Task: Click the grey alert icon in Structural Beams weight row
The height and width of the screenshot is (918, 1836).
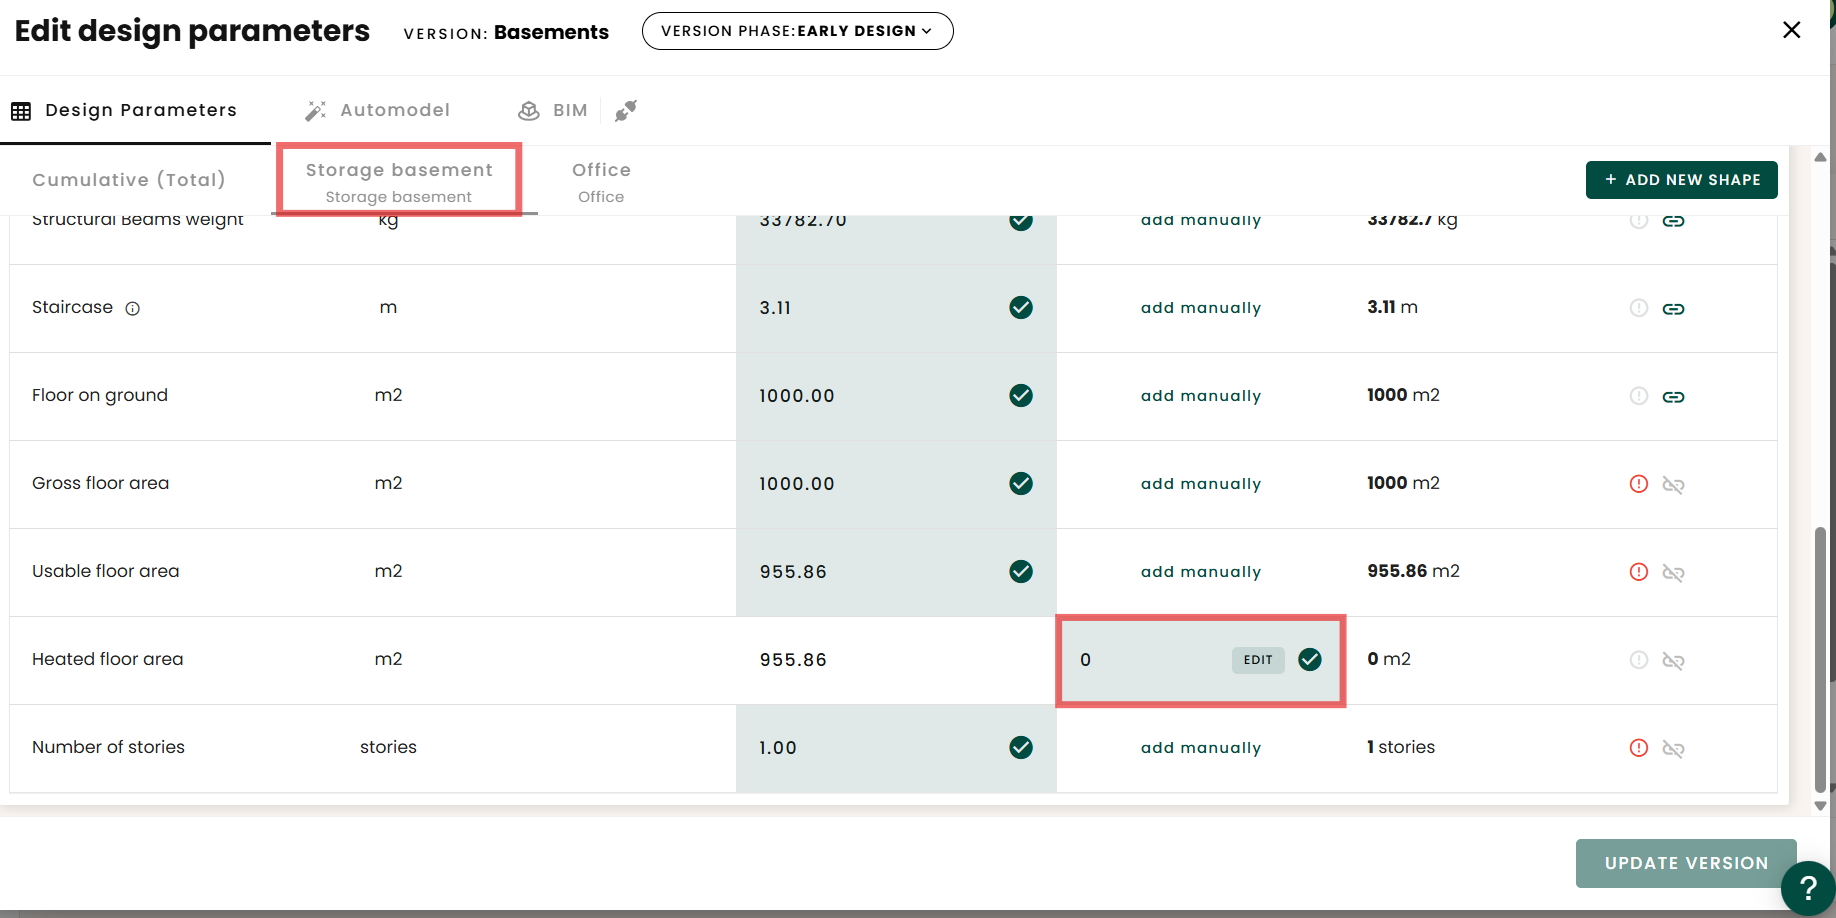Action: [x=1639, y=221]
